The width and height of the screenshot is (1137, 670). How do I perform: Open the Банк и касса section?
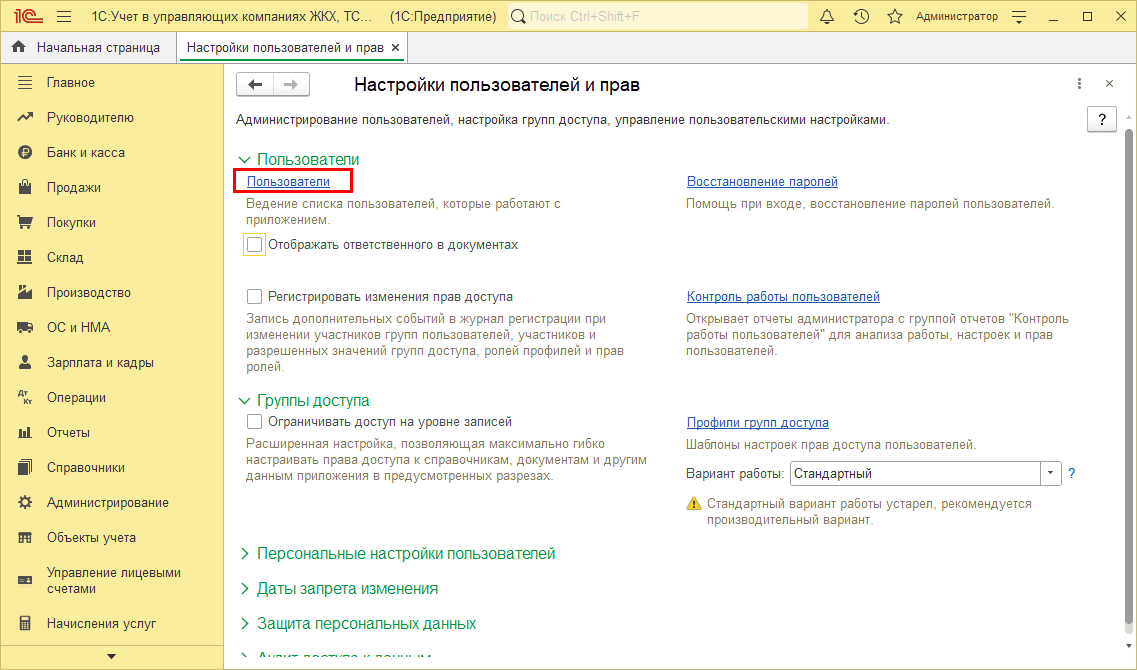coord(85,153)
